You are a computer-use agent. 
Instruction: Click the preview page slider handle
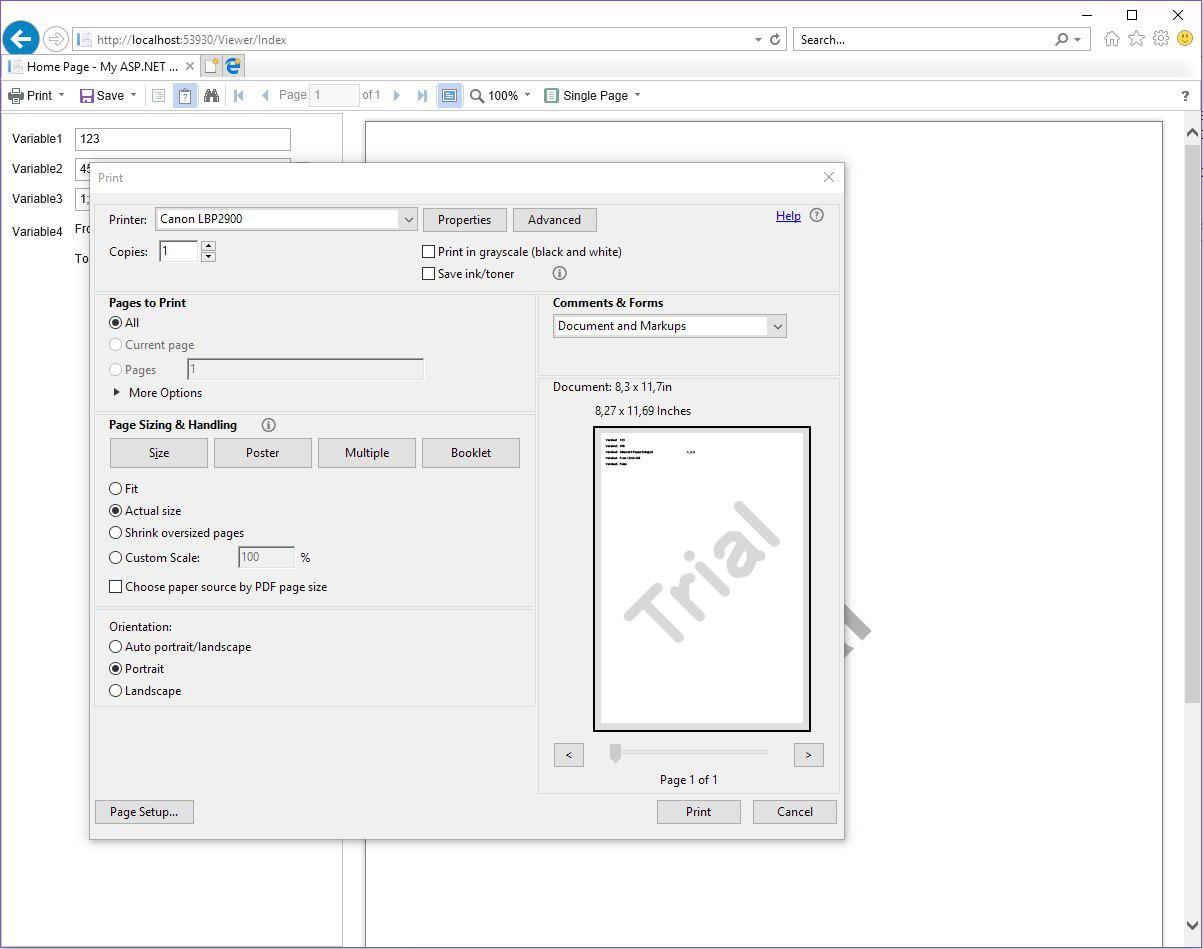(615, 753)
